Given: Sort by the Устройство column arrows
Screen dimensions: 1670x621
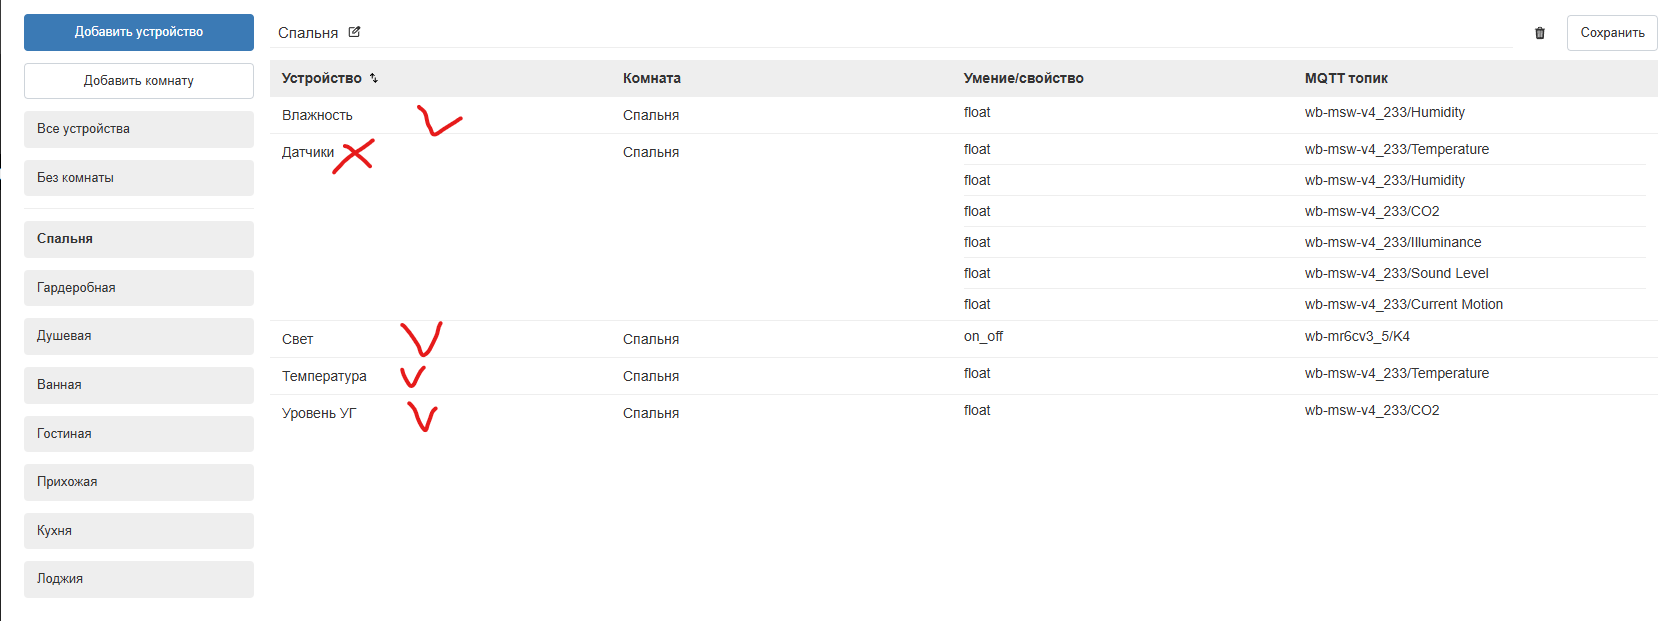Looking at the screenshot, I should pyautogui.click(x=374, y=78).
